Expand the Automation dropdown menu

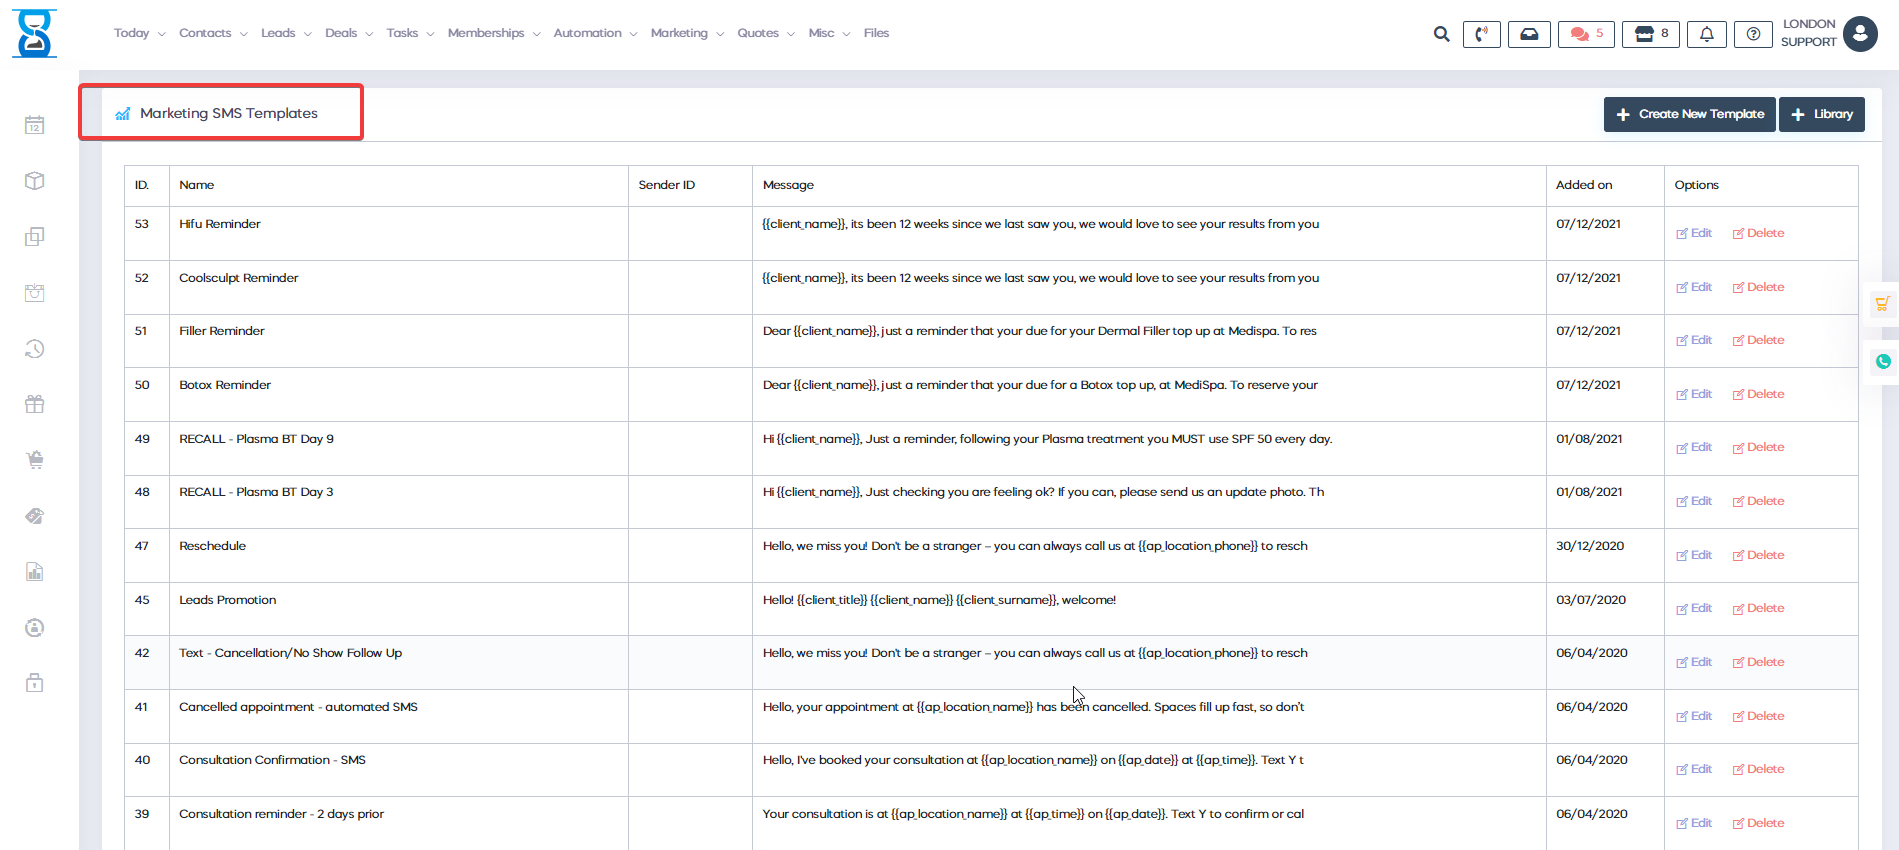(594, 33)
